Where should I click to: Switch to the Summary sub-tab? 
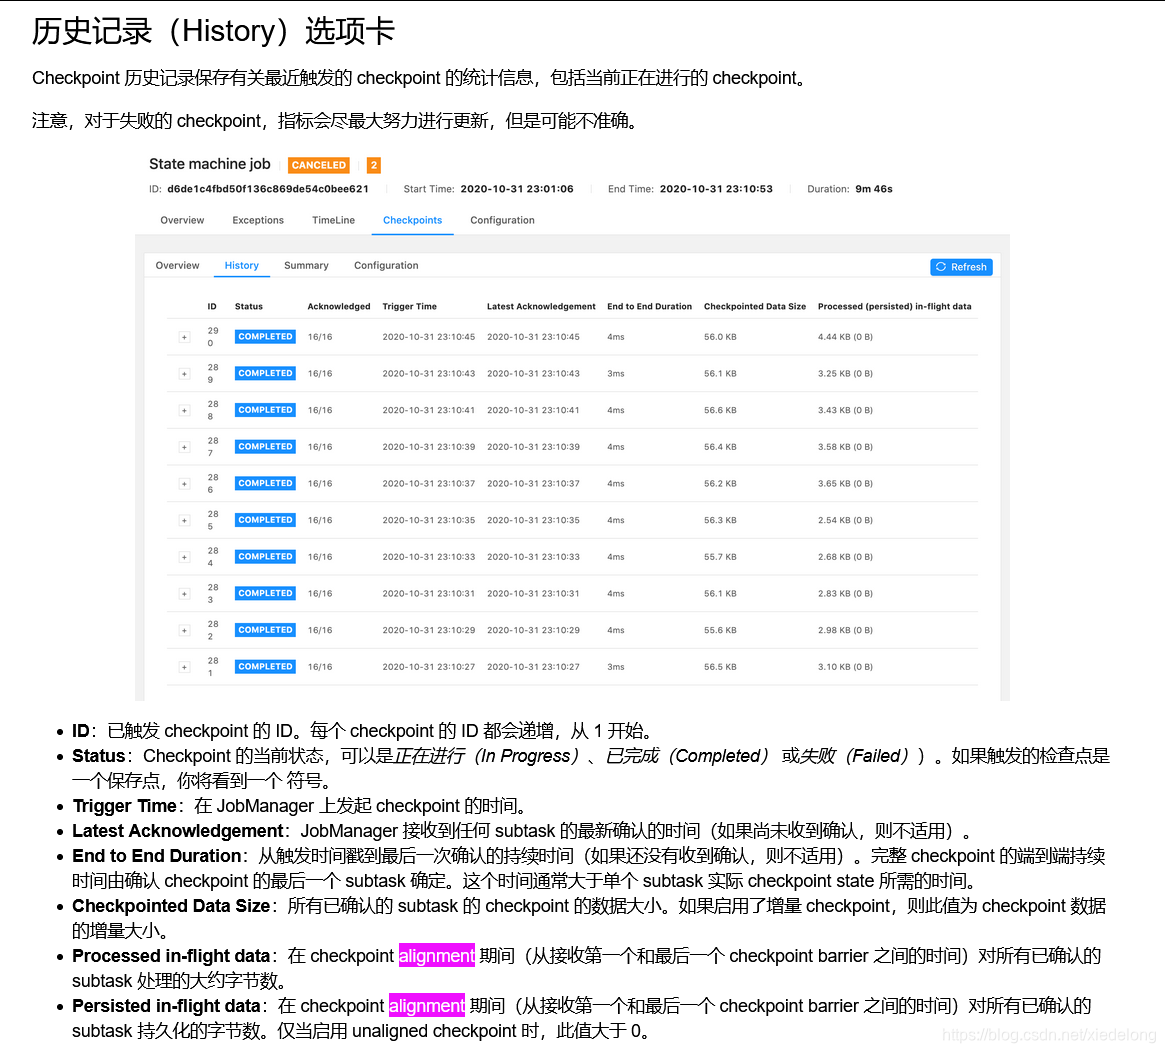pyautogui.click(x=306, y=265)
